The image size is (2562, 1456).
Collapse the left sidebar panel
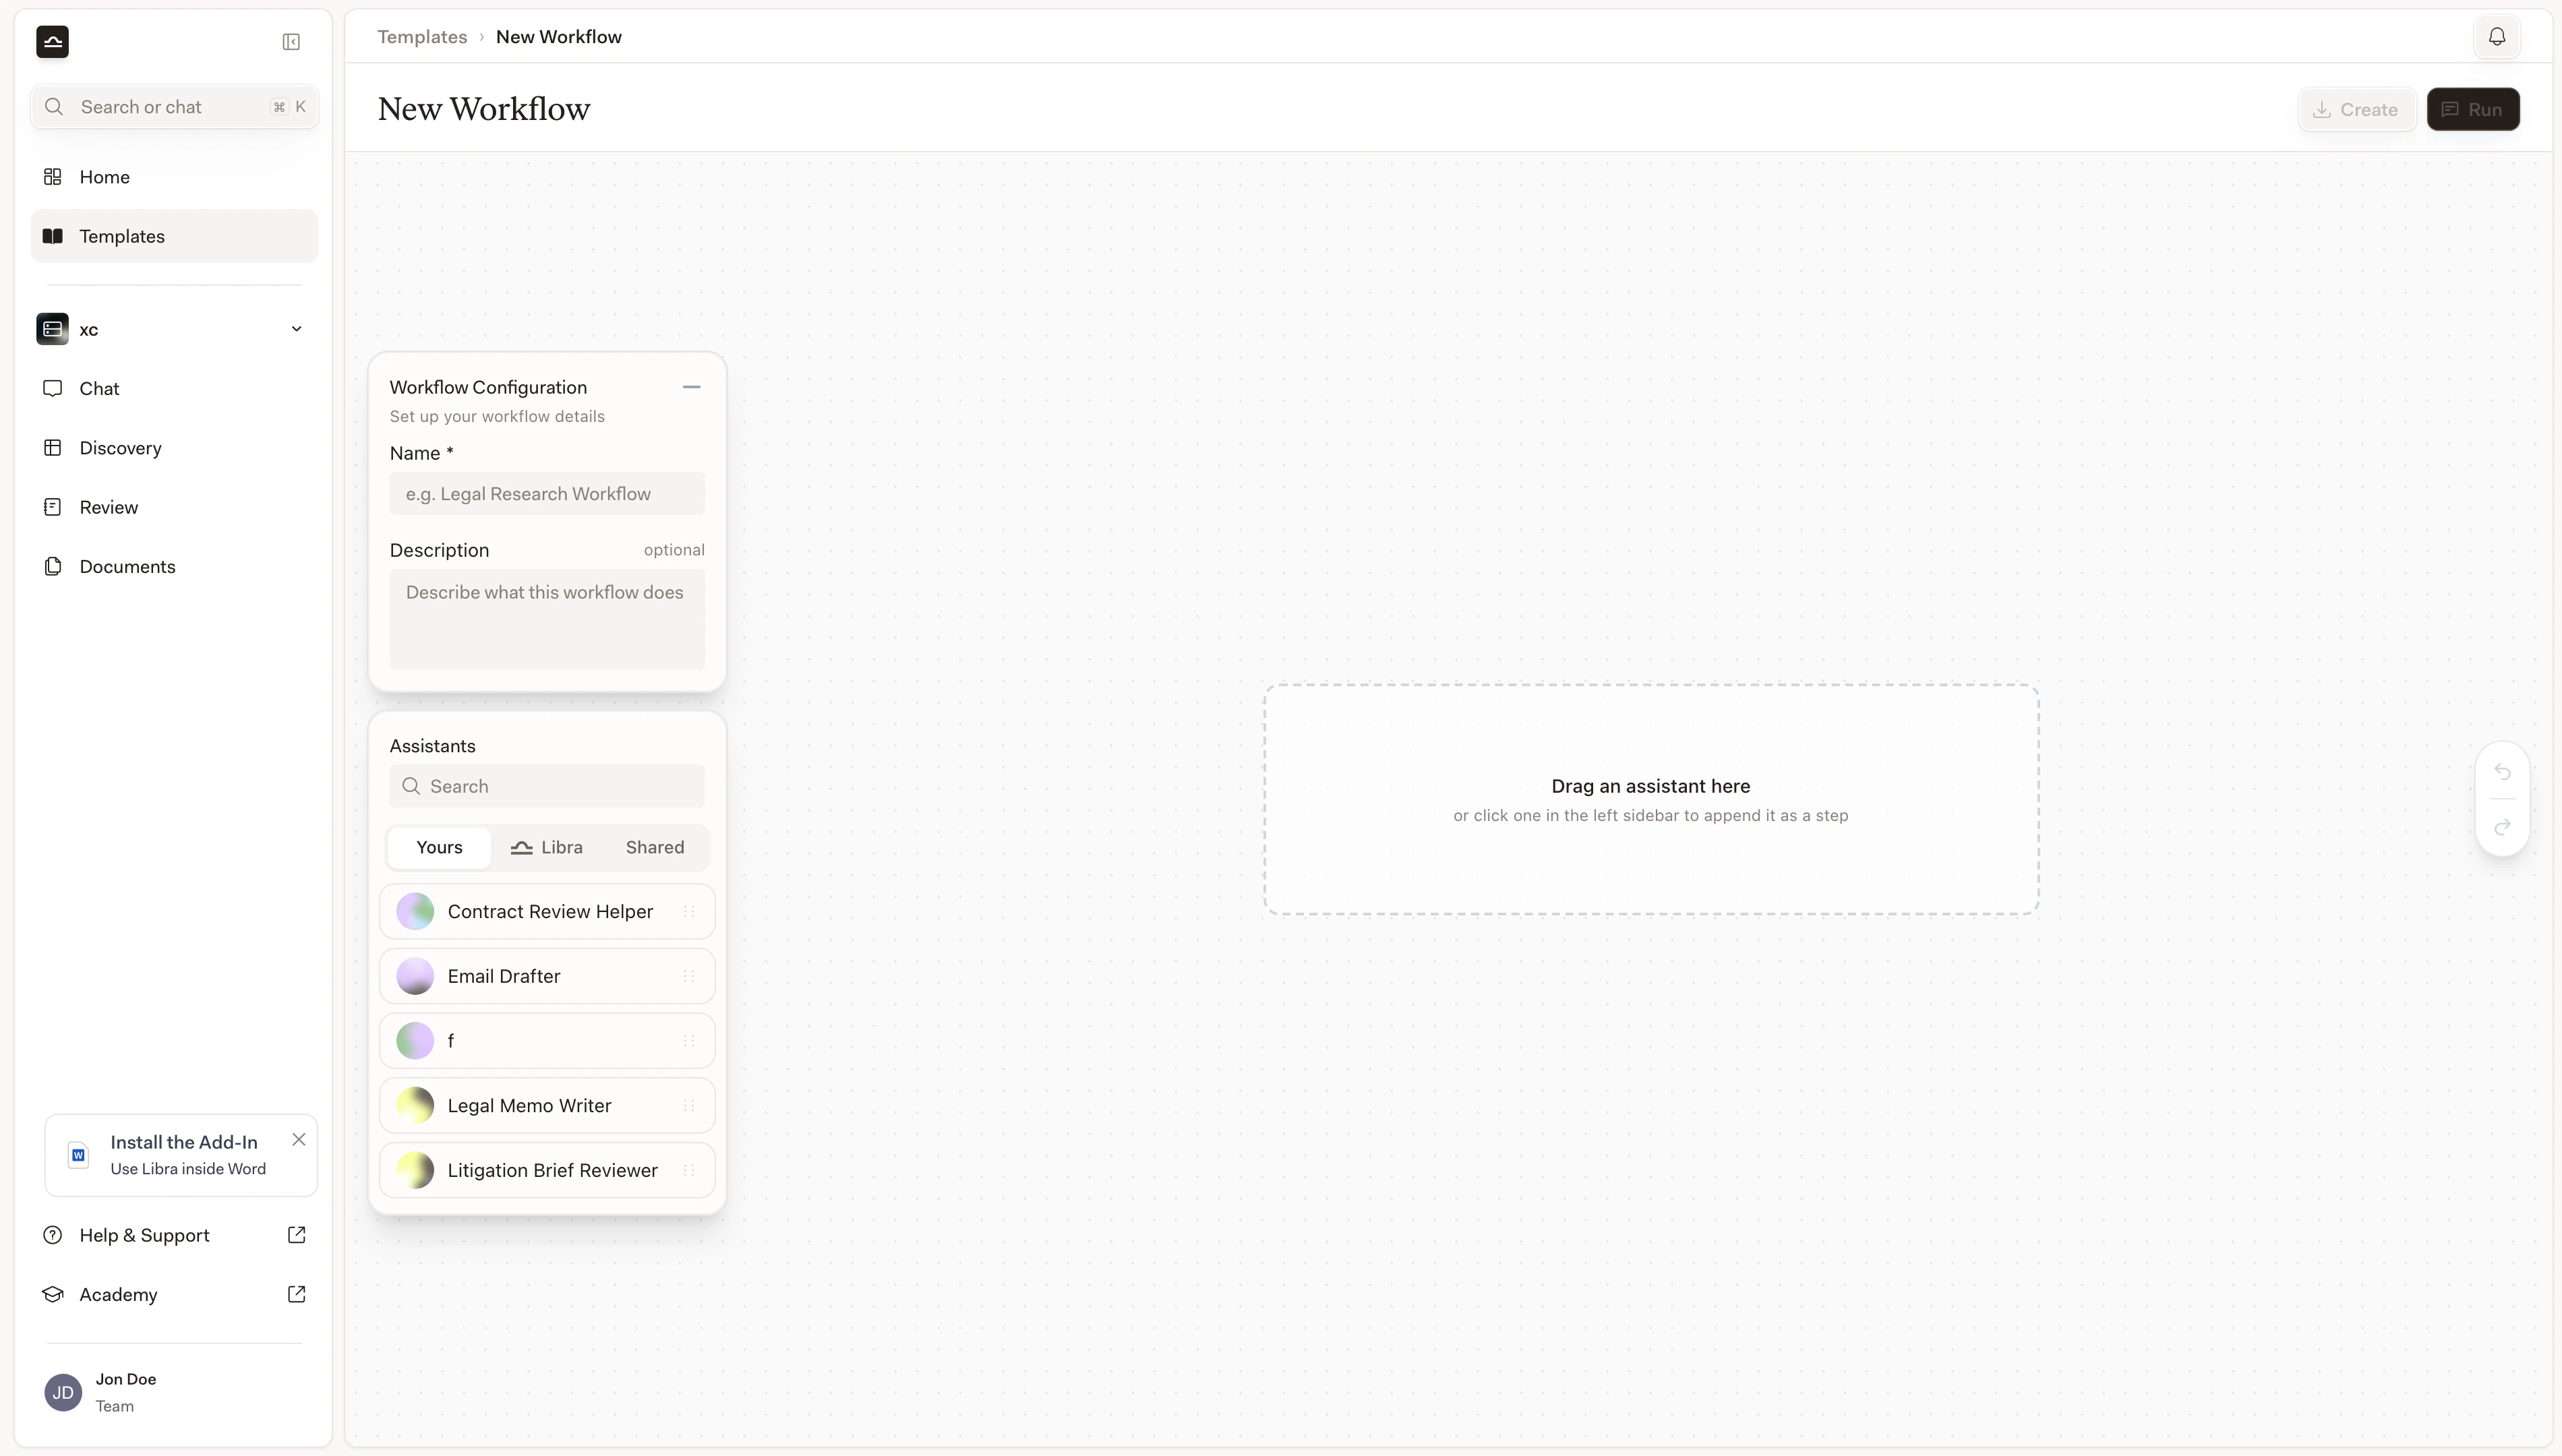(291, 42)
